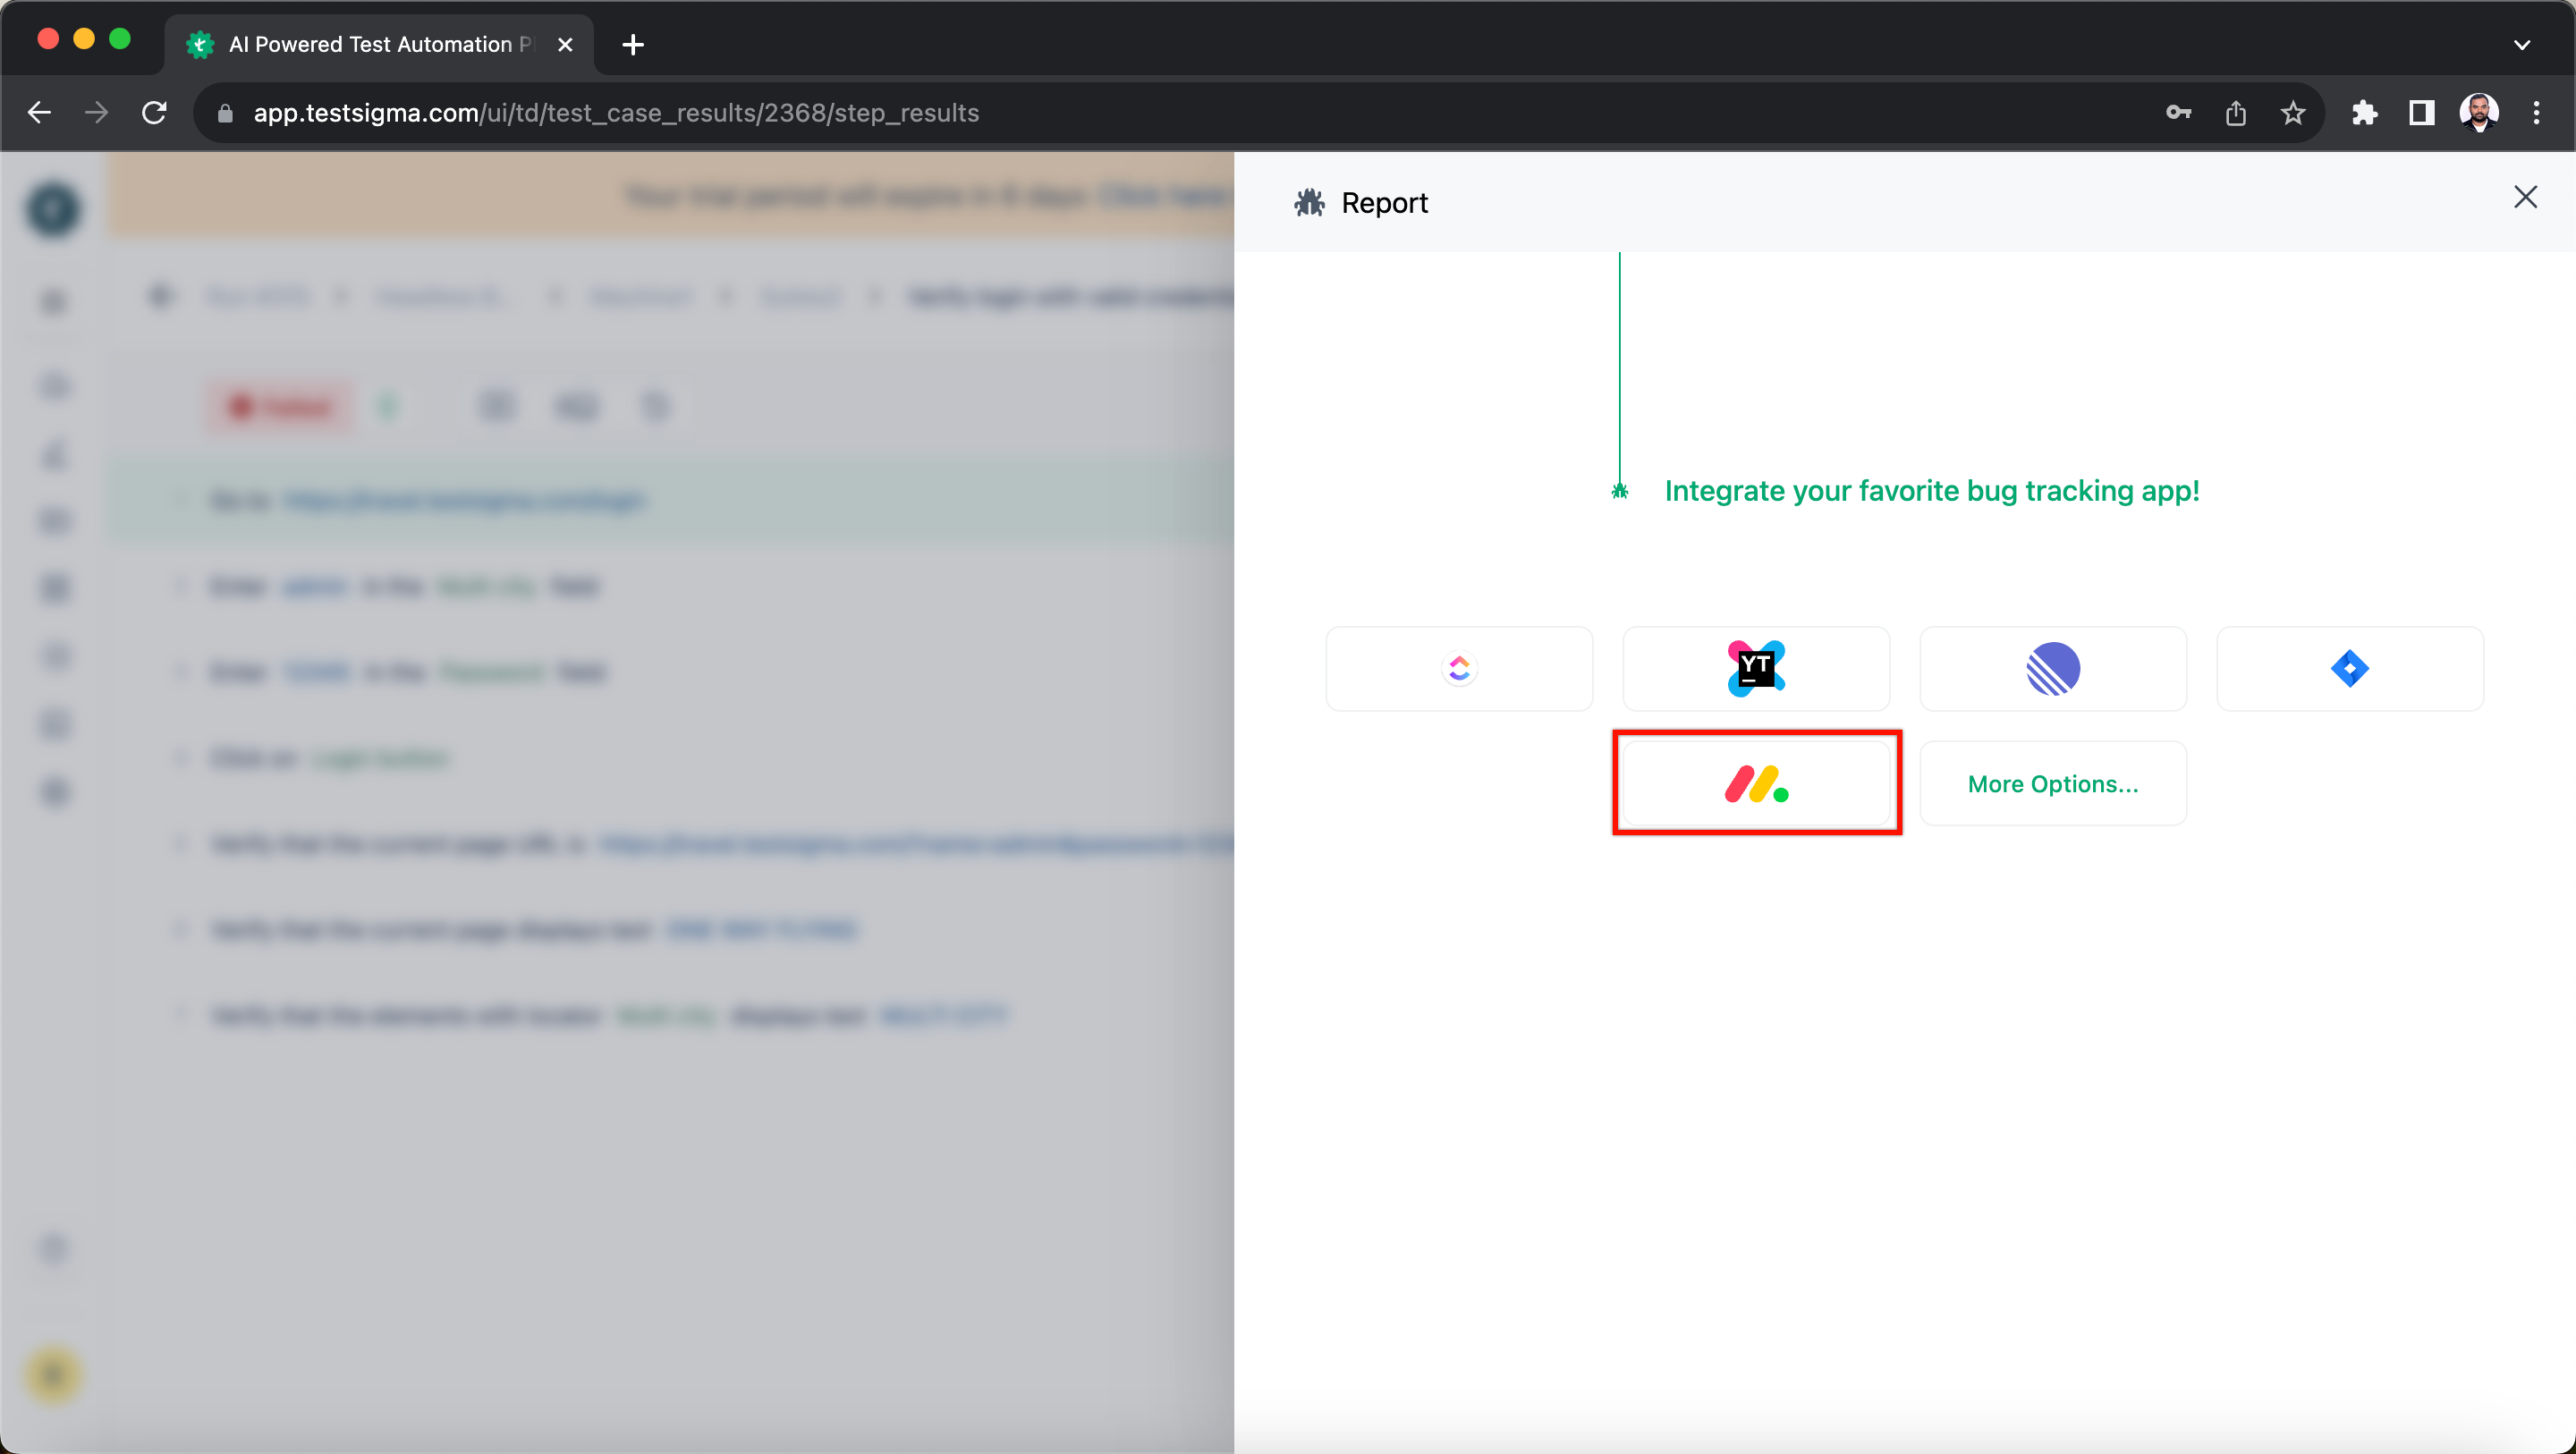Open the Chrome profile avatar
Image resolution: width=2576 pixels, height=1454 pixels.
click(2478, 113)
